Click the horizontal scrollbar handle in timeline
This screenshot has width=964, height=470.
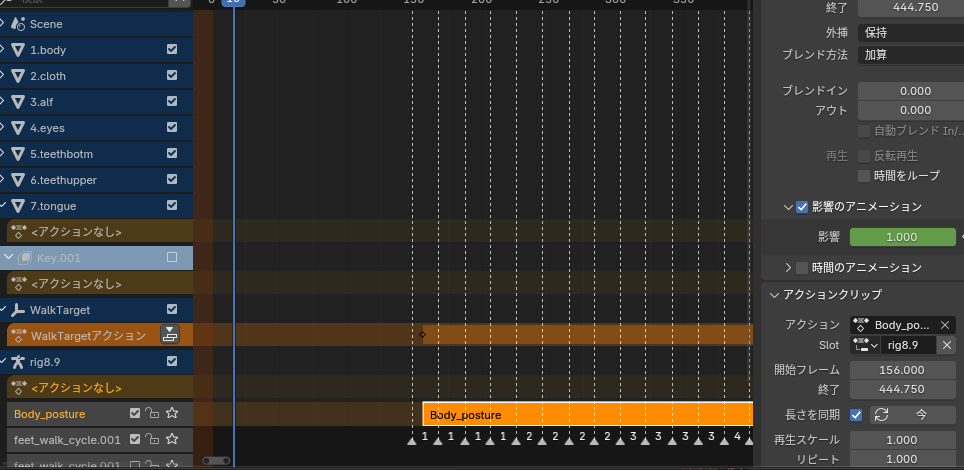pos(216,460)
